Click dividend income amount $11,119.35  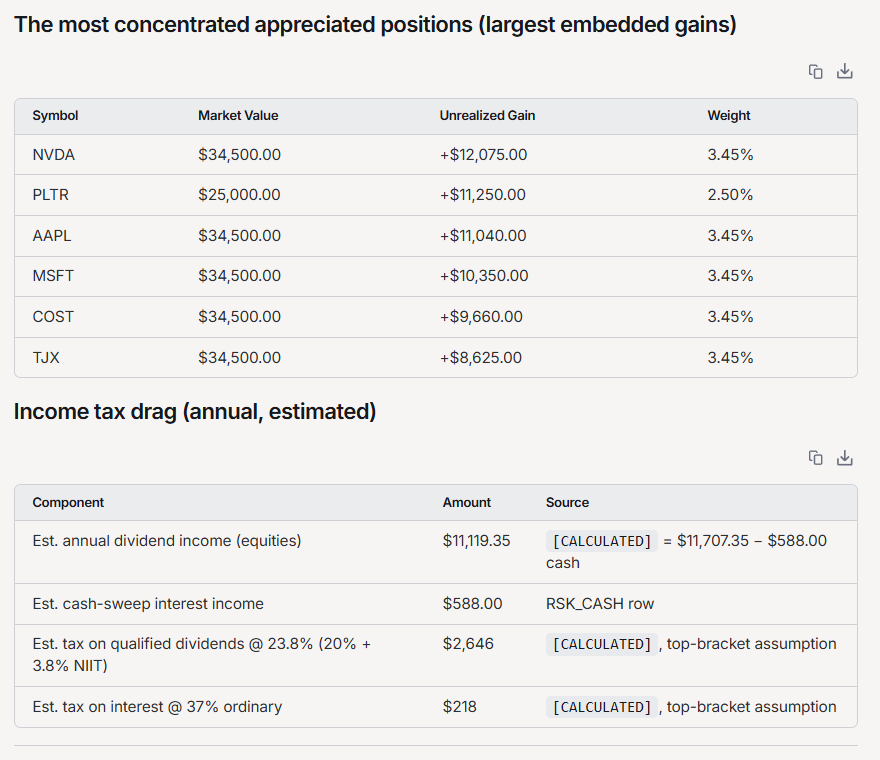click(476, 541)
